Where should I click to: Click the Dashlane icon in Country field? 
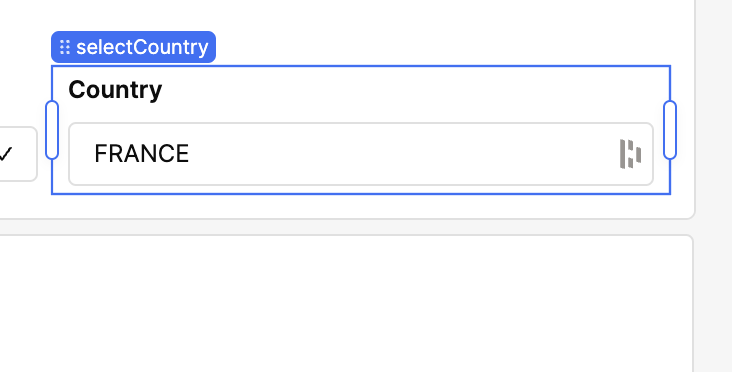click(x=630, y=154)
